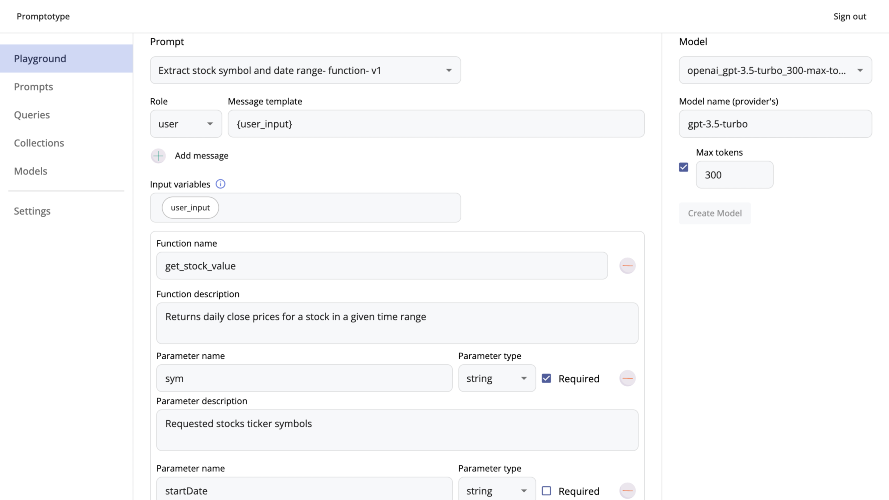The image size is (889, 500).
Task: Click the plus icon beside Add message
Action: [x=158, y=156]
